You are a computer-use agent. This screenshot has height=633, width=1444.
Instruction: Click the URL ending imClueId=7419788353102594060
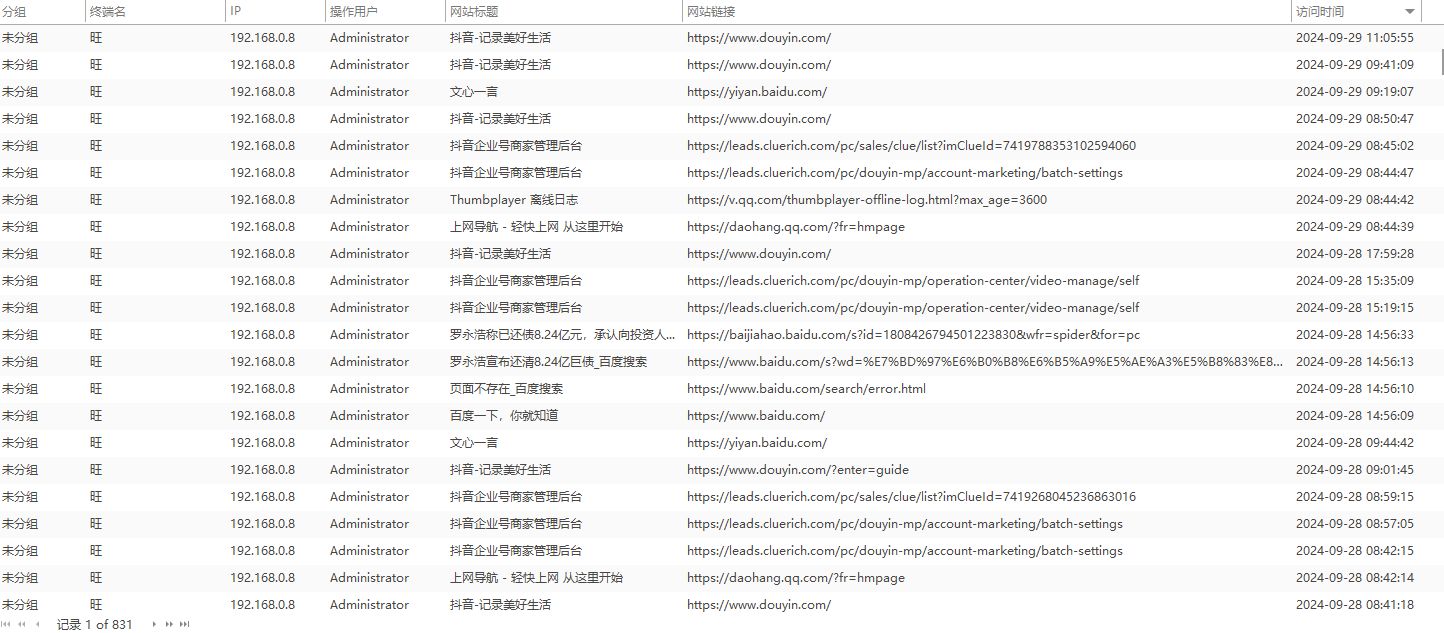click(911, 146)
